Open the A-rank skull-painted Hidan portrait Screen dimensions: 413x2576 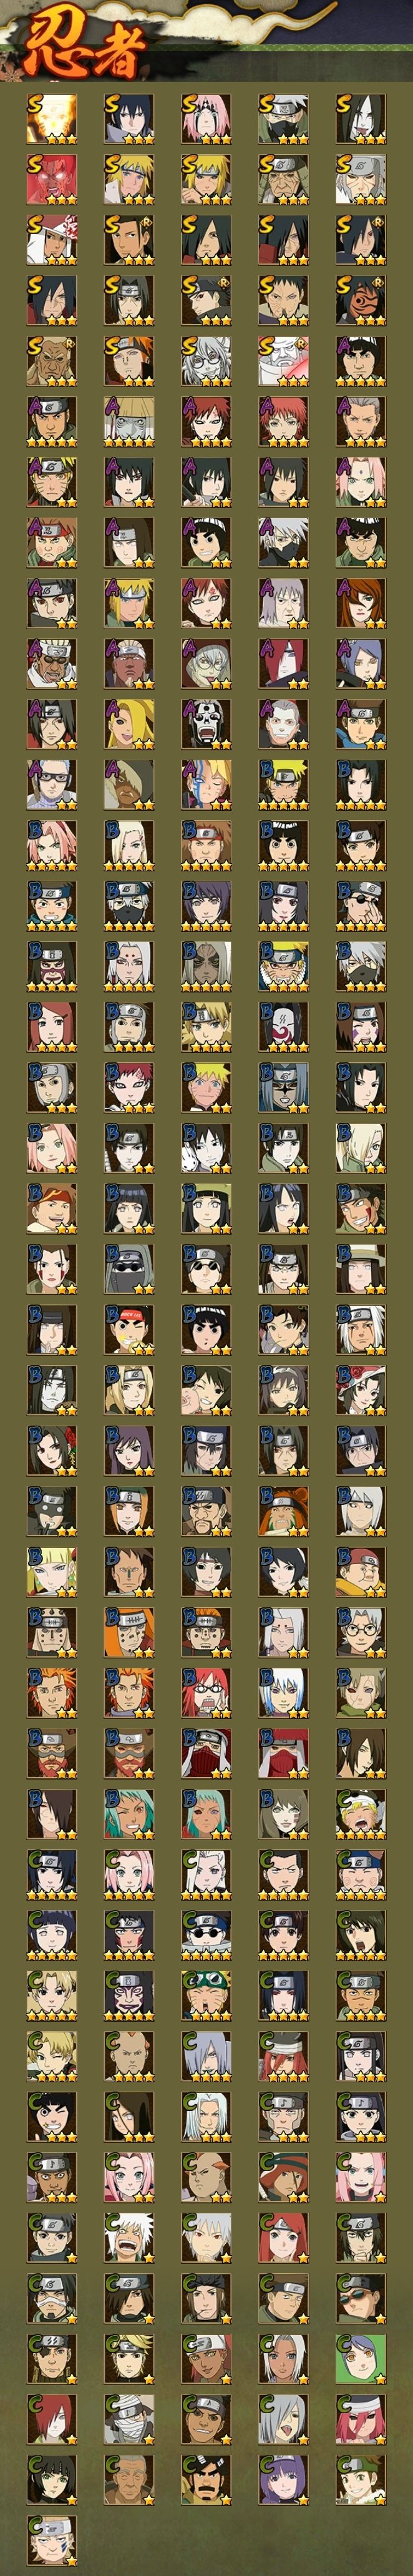point(206,724)
